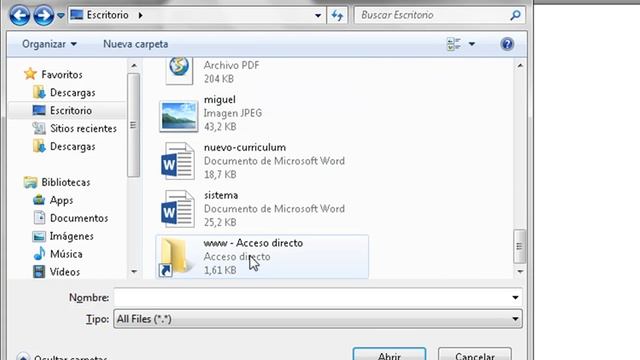Select the PDF file icon at list top
This screenshot has width=640, height=360.
click(179, 70)
